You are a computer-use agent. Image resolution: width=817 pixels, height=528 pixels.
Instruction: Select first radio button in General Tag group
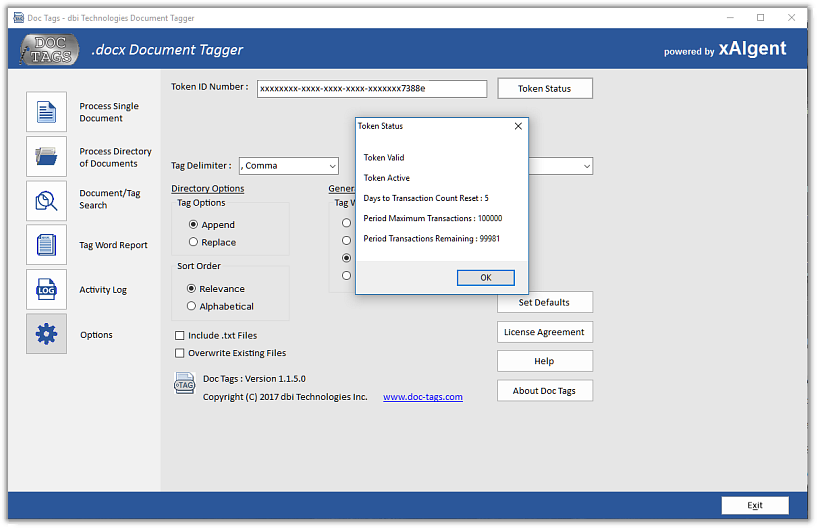tap(346, 223)
